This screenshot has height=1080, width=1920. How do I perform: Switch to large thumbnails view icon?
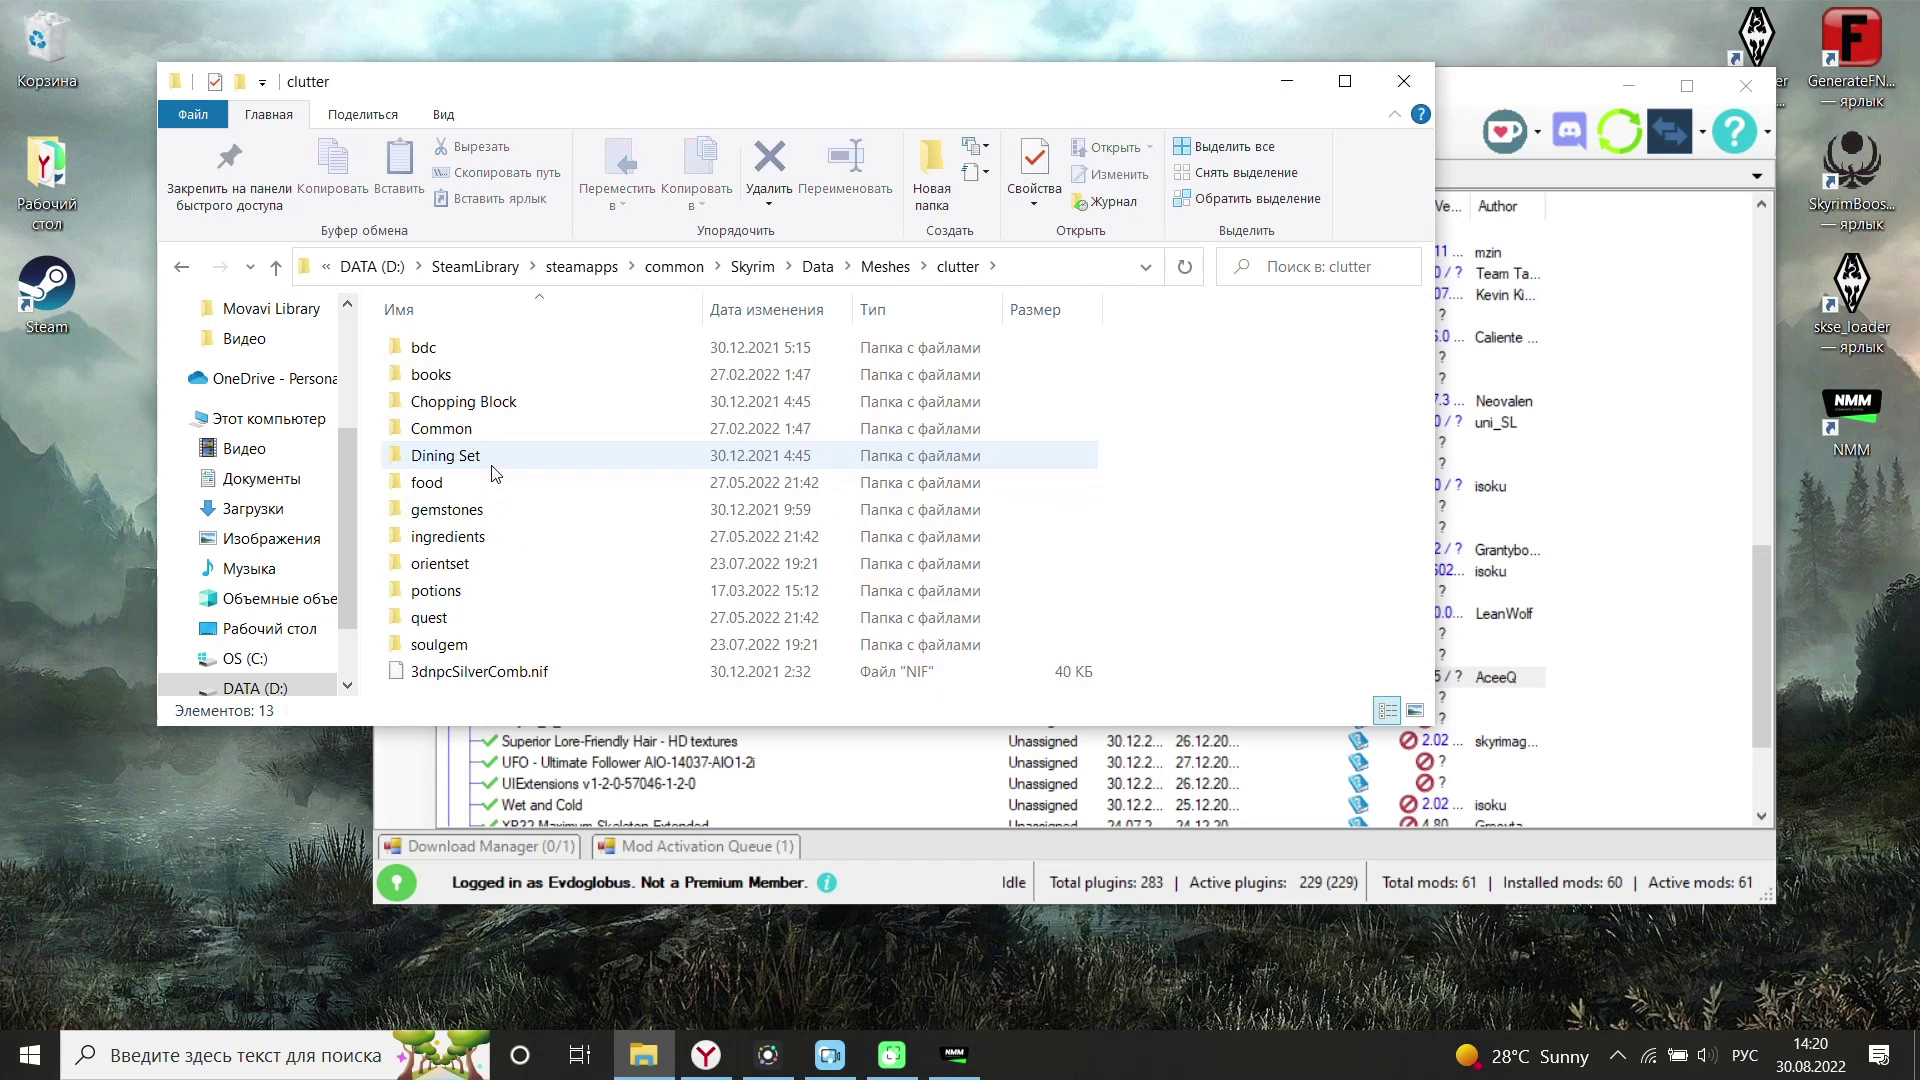pyautogui.click(x=1414, y=711)
